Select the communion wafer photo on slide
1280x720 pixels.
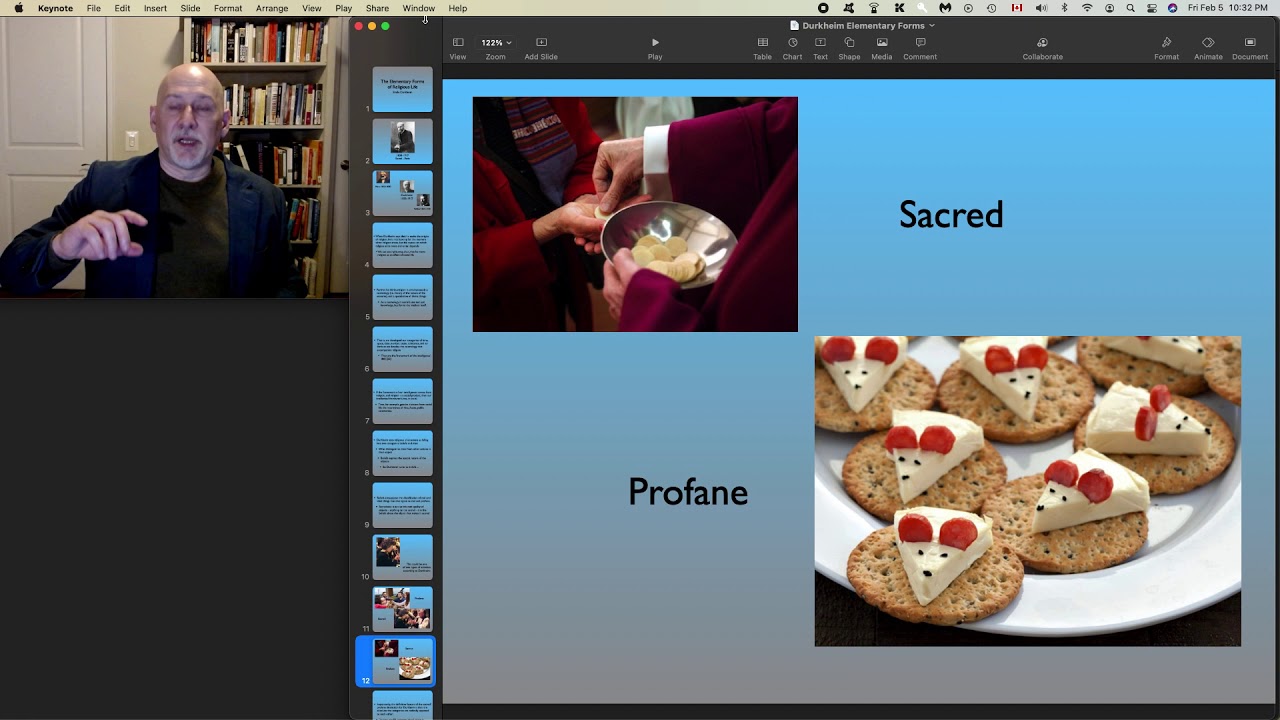coord(635,214)
